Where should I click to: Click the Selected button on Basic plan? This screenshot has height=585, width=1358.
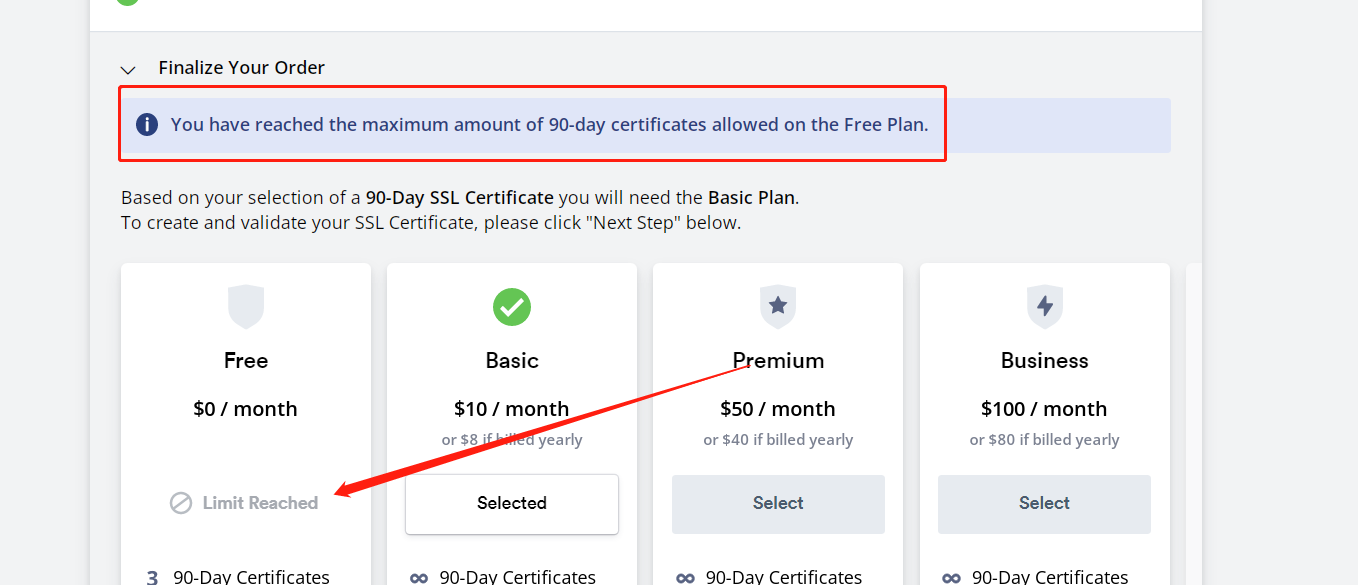coord(512,504)
